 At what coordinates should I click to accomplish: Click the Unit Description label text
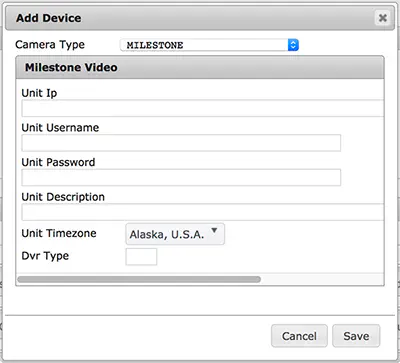click(x=63, y=197)
